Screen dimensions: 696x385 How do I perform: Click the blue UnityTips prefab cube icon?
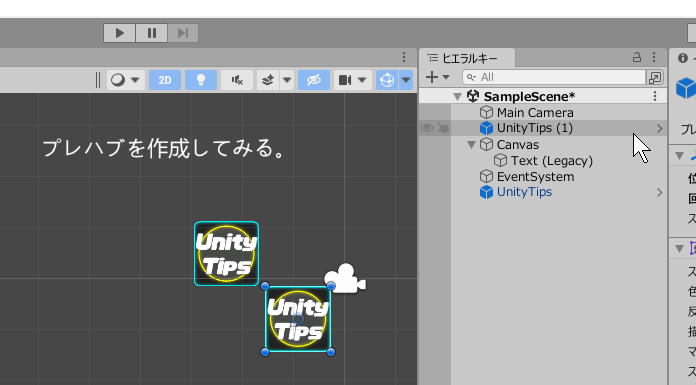tap(486, 192)
